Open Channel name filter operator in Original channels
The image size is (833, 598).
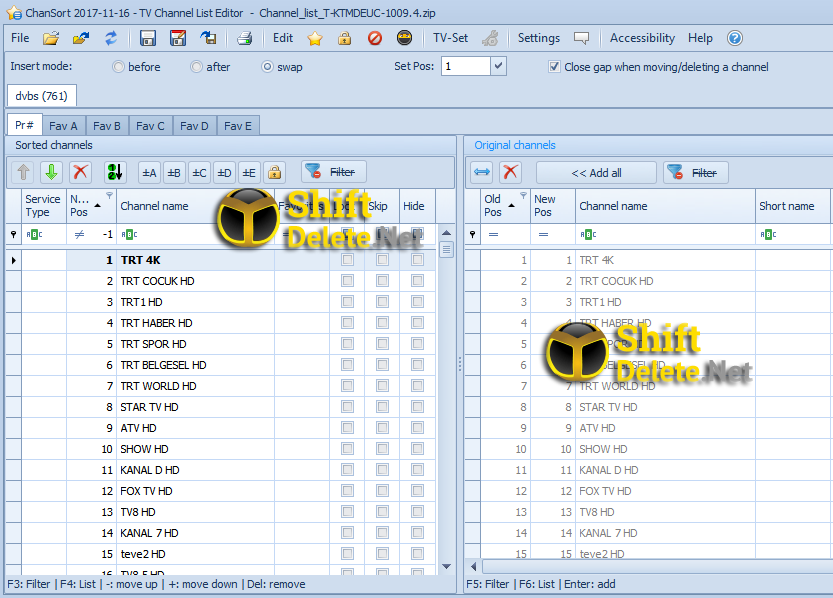click(x=588, y=234)
